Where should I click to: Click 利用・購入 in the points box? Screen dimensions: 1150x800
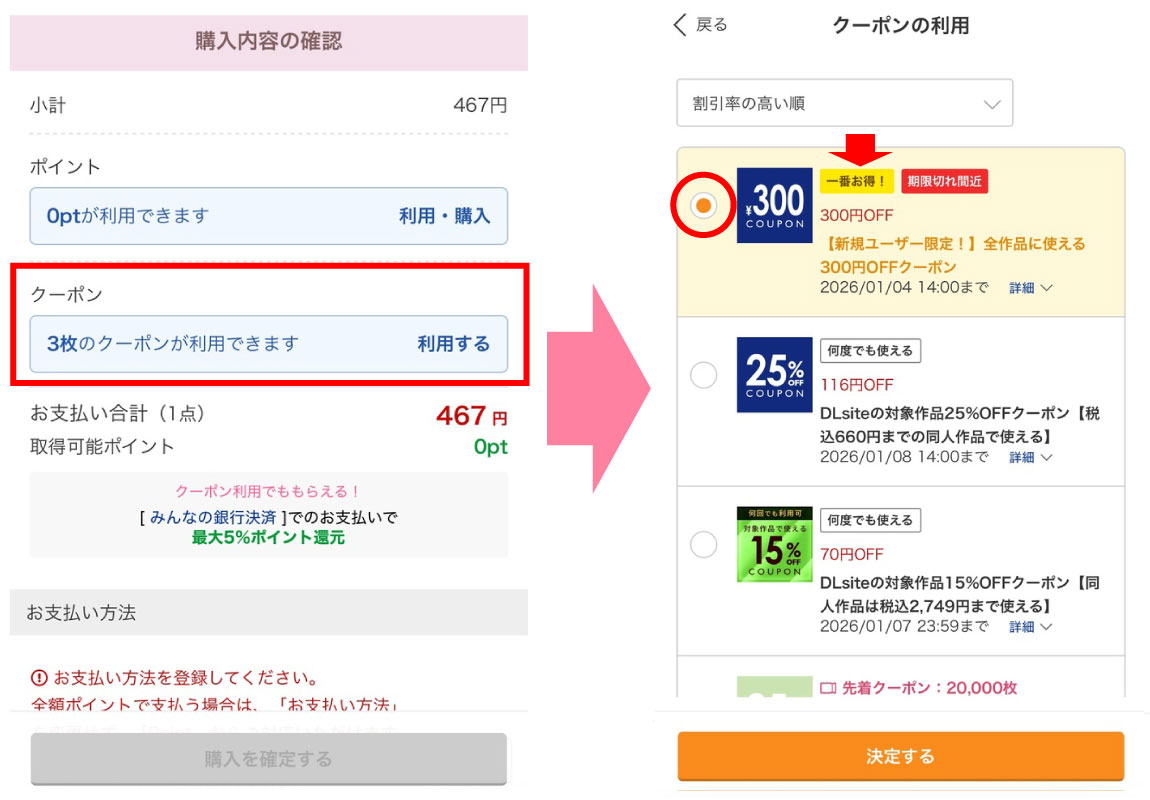pyautogui.click(x=444, y=216)
